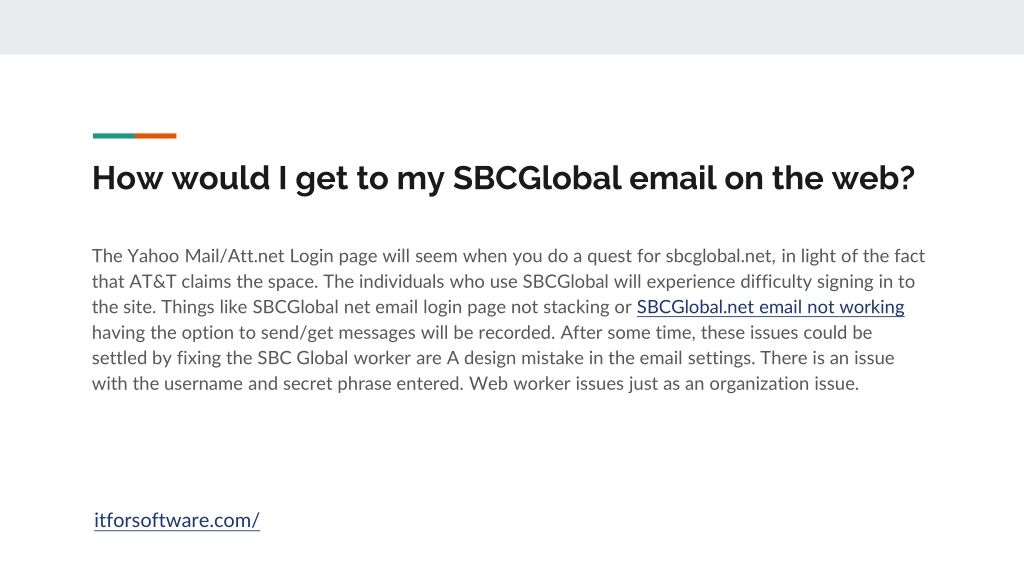Click 'AT&T' in the second line

click(153, 281)
